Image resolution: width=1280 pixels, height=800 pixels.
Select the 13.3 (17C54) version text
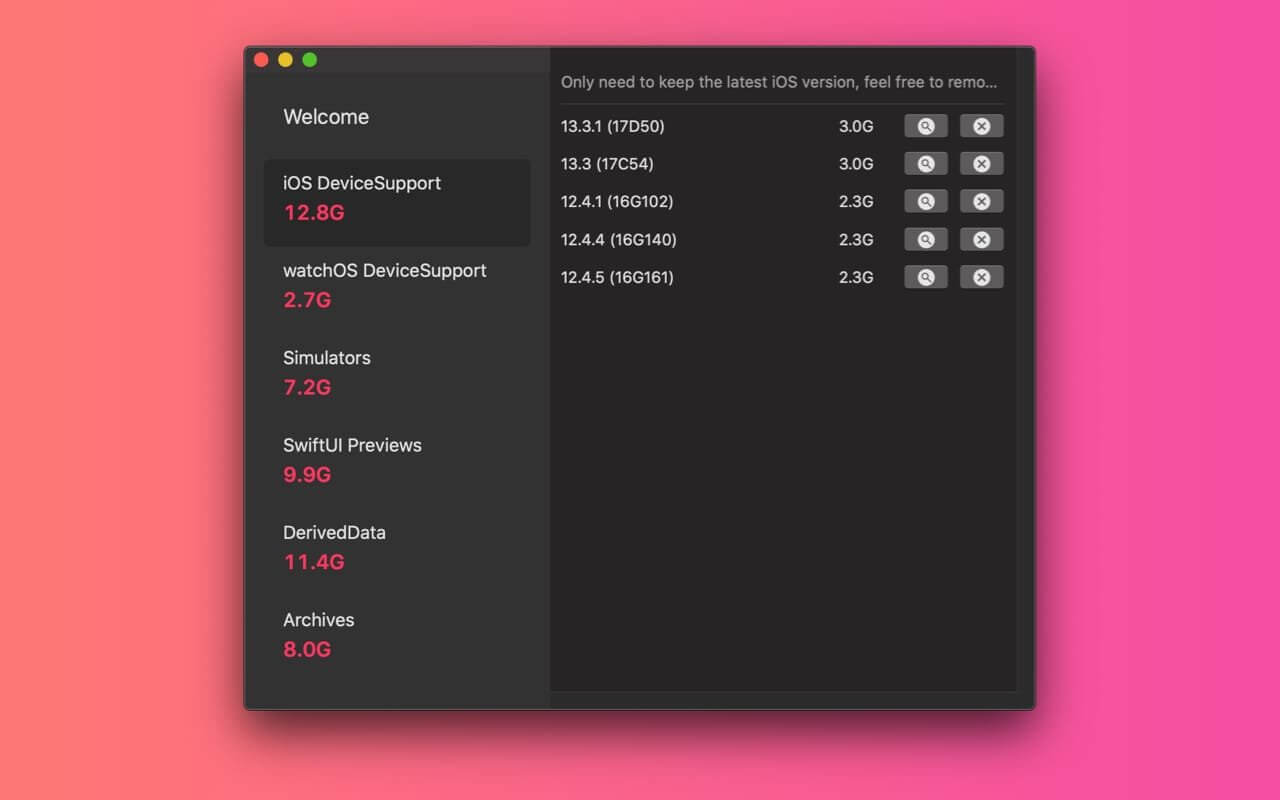pyautogui.click(x=607, y=164)
